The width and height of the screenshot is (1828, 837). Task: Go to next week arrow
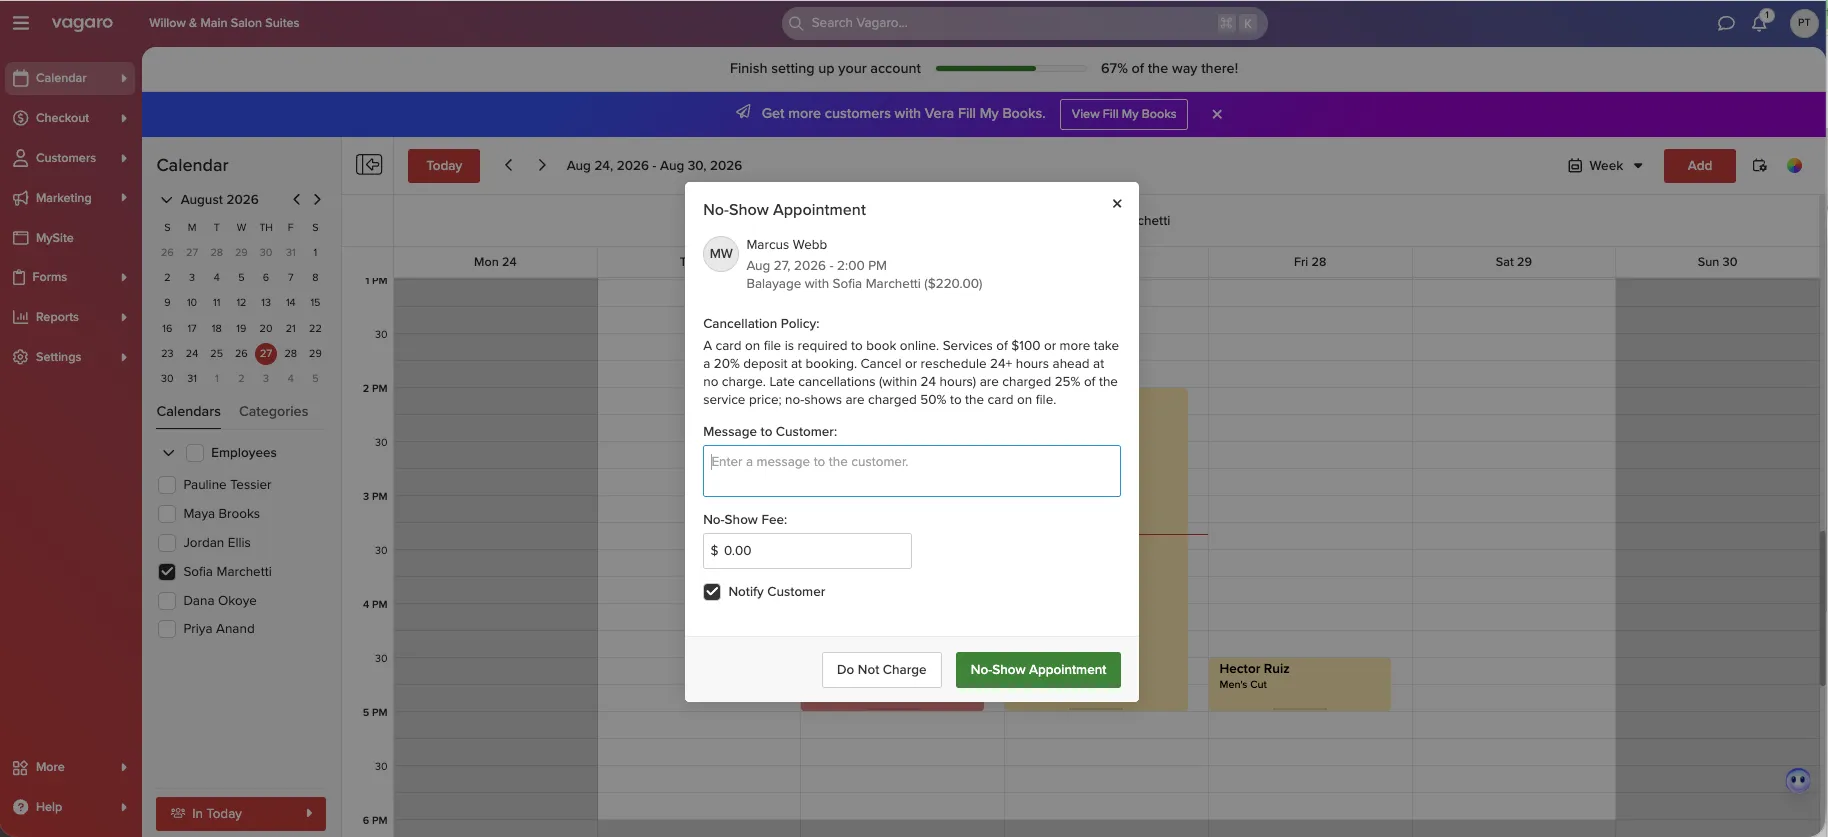(x=542, y=165)
